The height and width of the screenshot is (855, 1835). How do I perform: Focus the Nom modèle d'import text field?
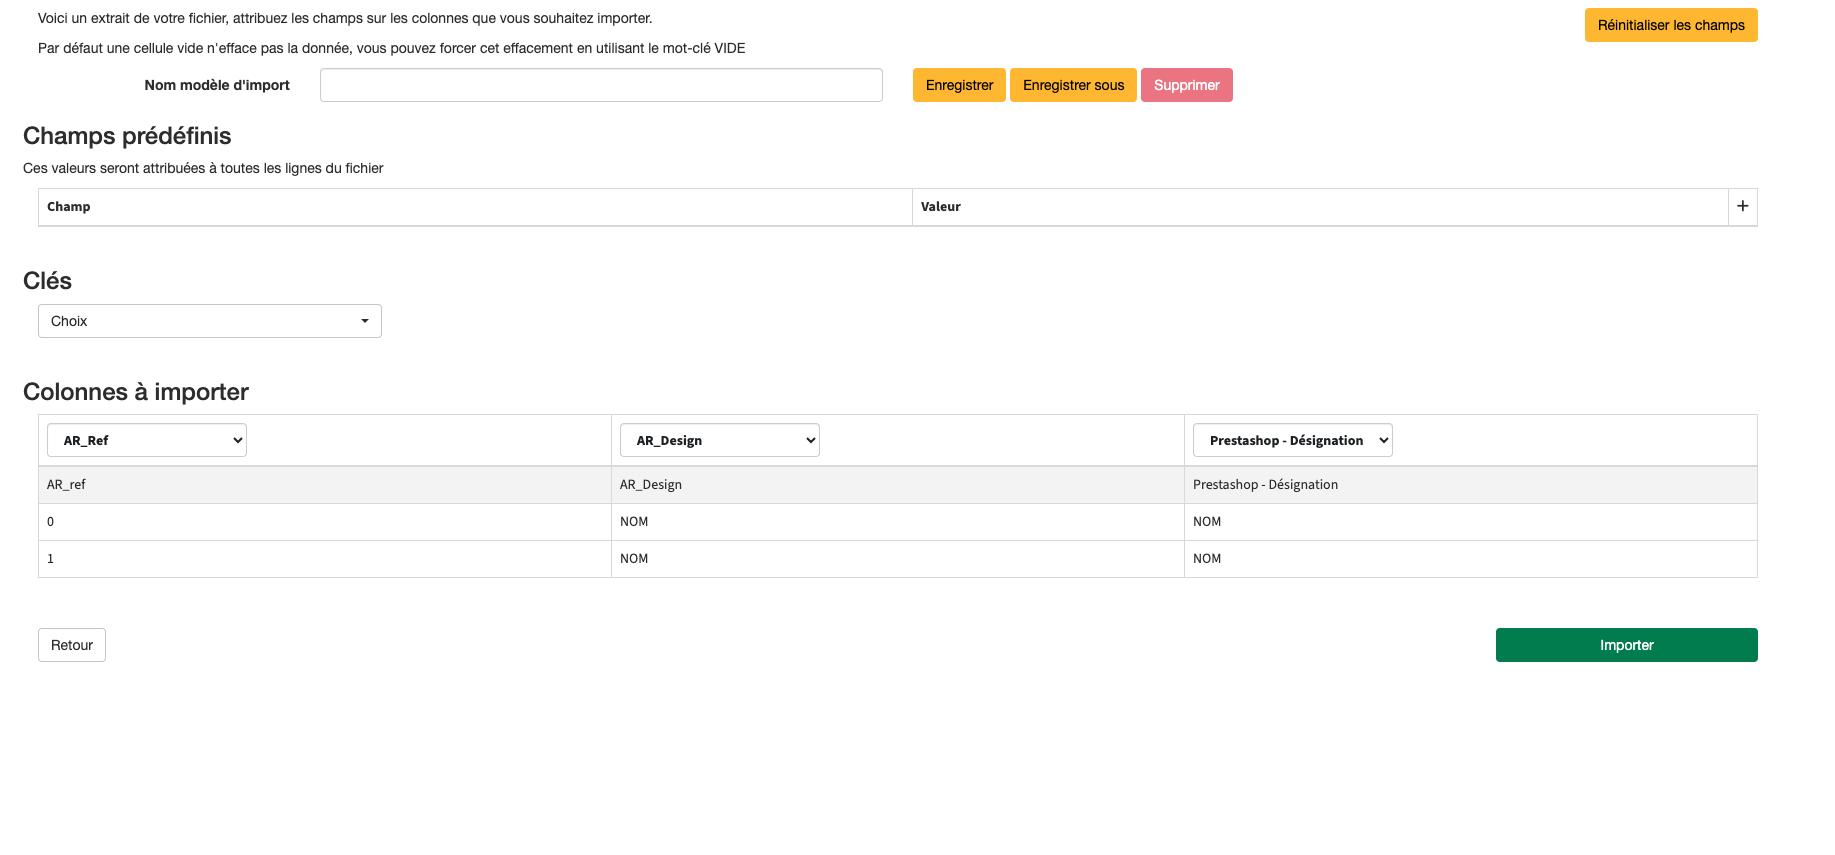[x=601, y=85]
